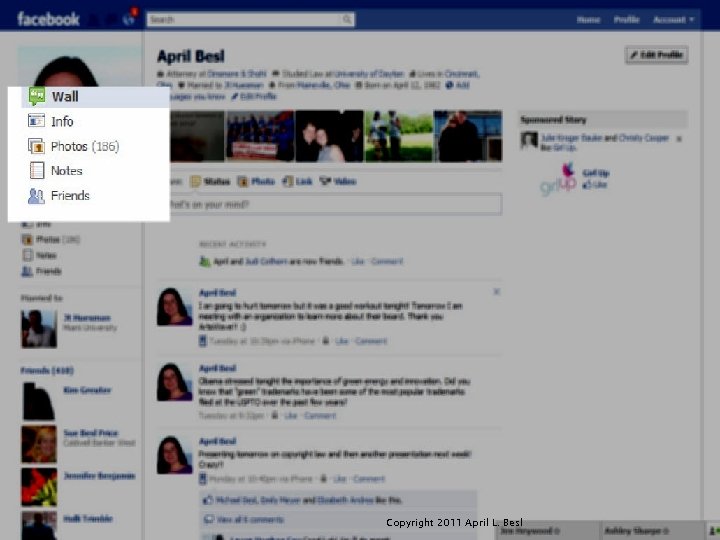Open Photos (186) in the magnified menu

[85, 146]
